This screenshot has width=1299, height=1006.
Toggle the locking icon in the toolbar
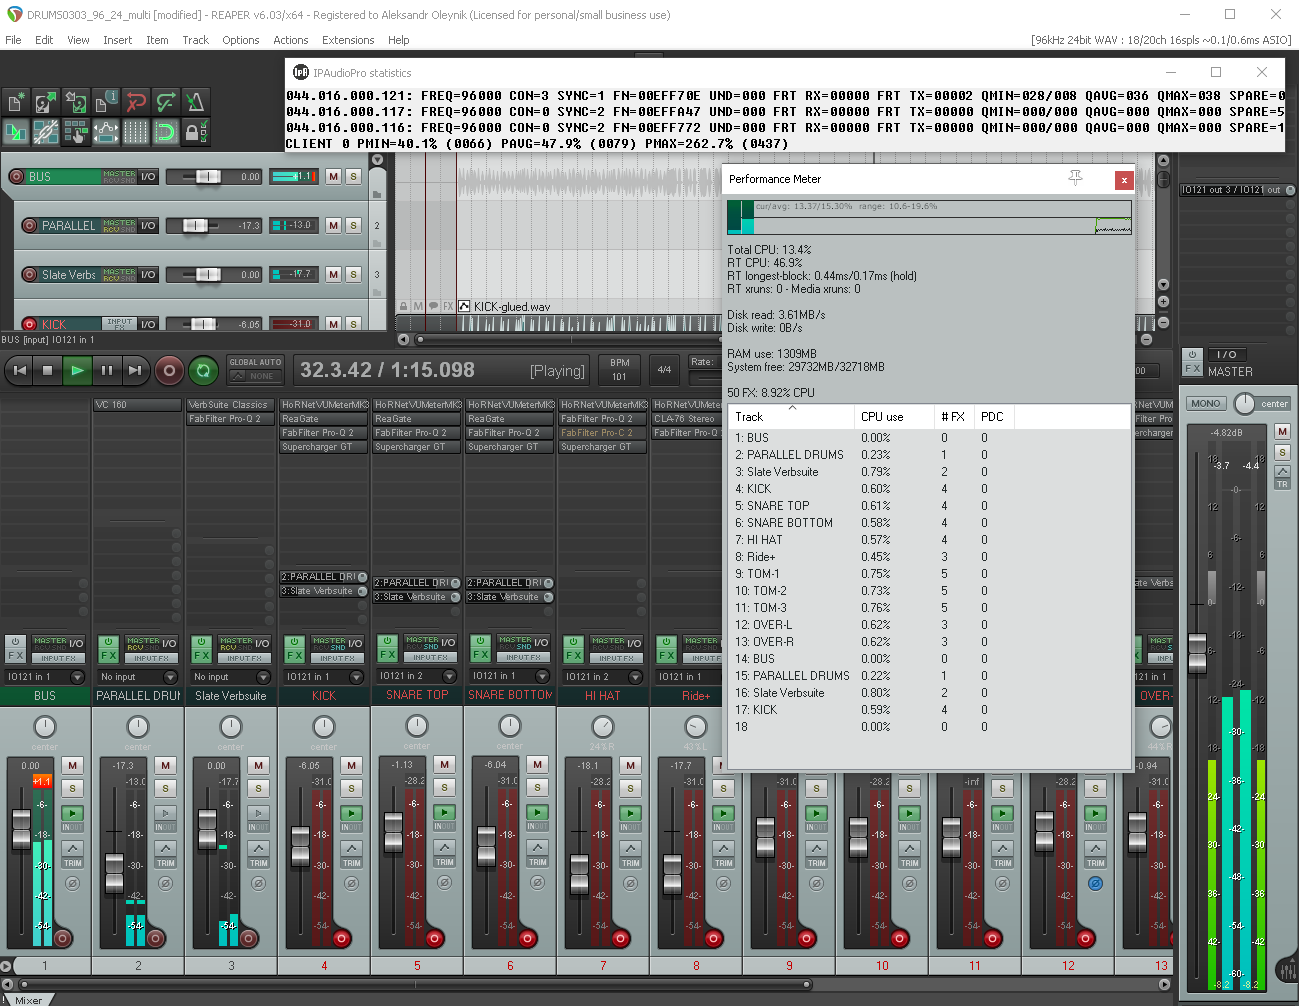click(195, 131)
